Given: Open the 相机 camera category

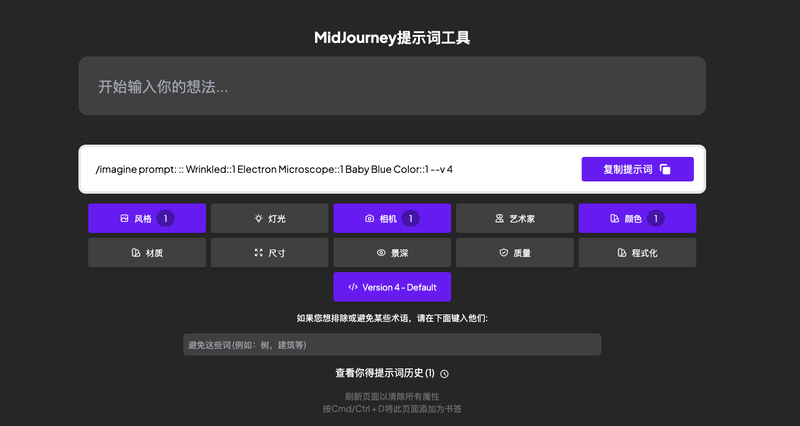Looking at the screenshot, I should (392, 218).
